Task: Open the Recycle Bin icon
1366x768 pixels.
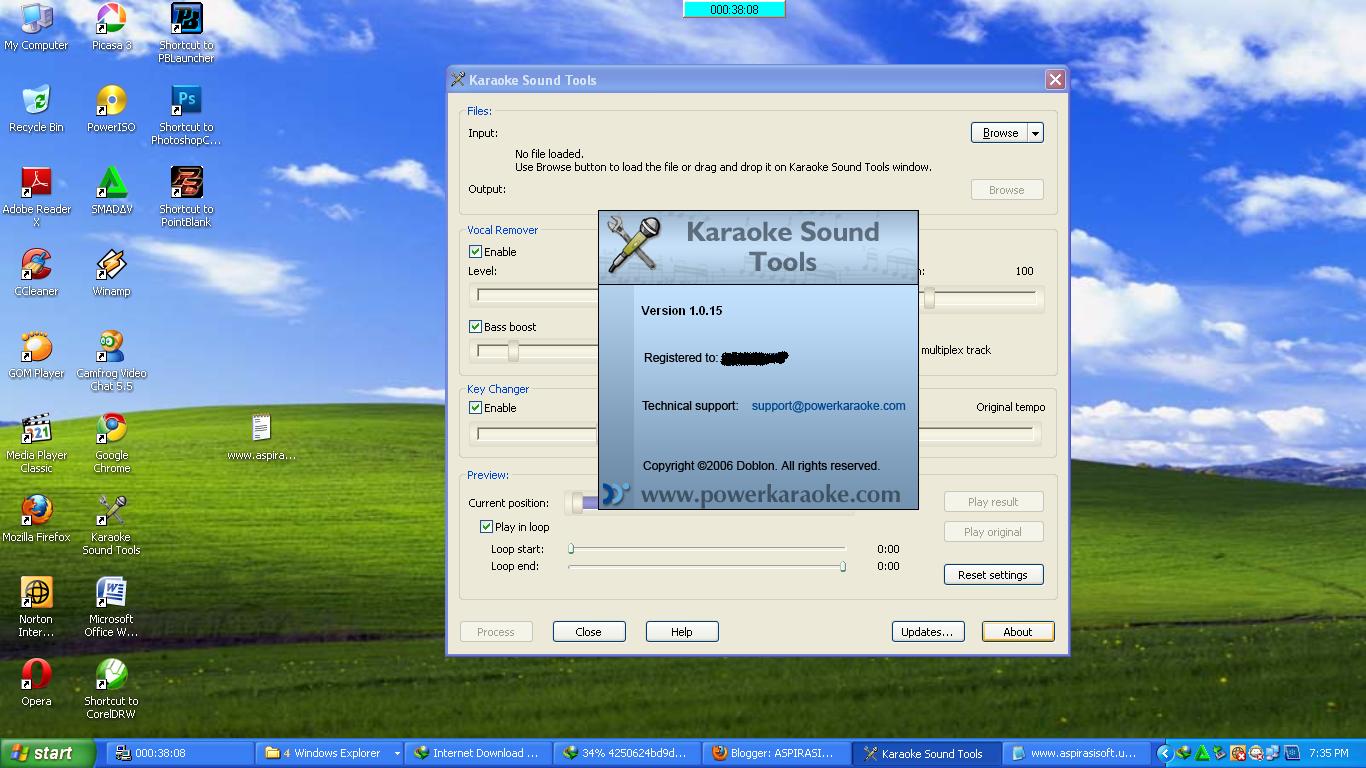Action: [x=36, y=109]
